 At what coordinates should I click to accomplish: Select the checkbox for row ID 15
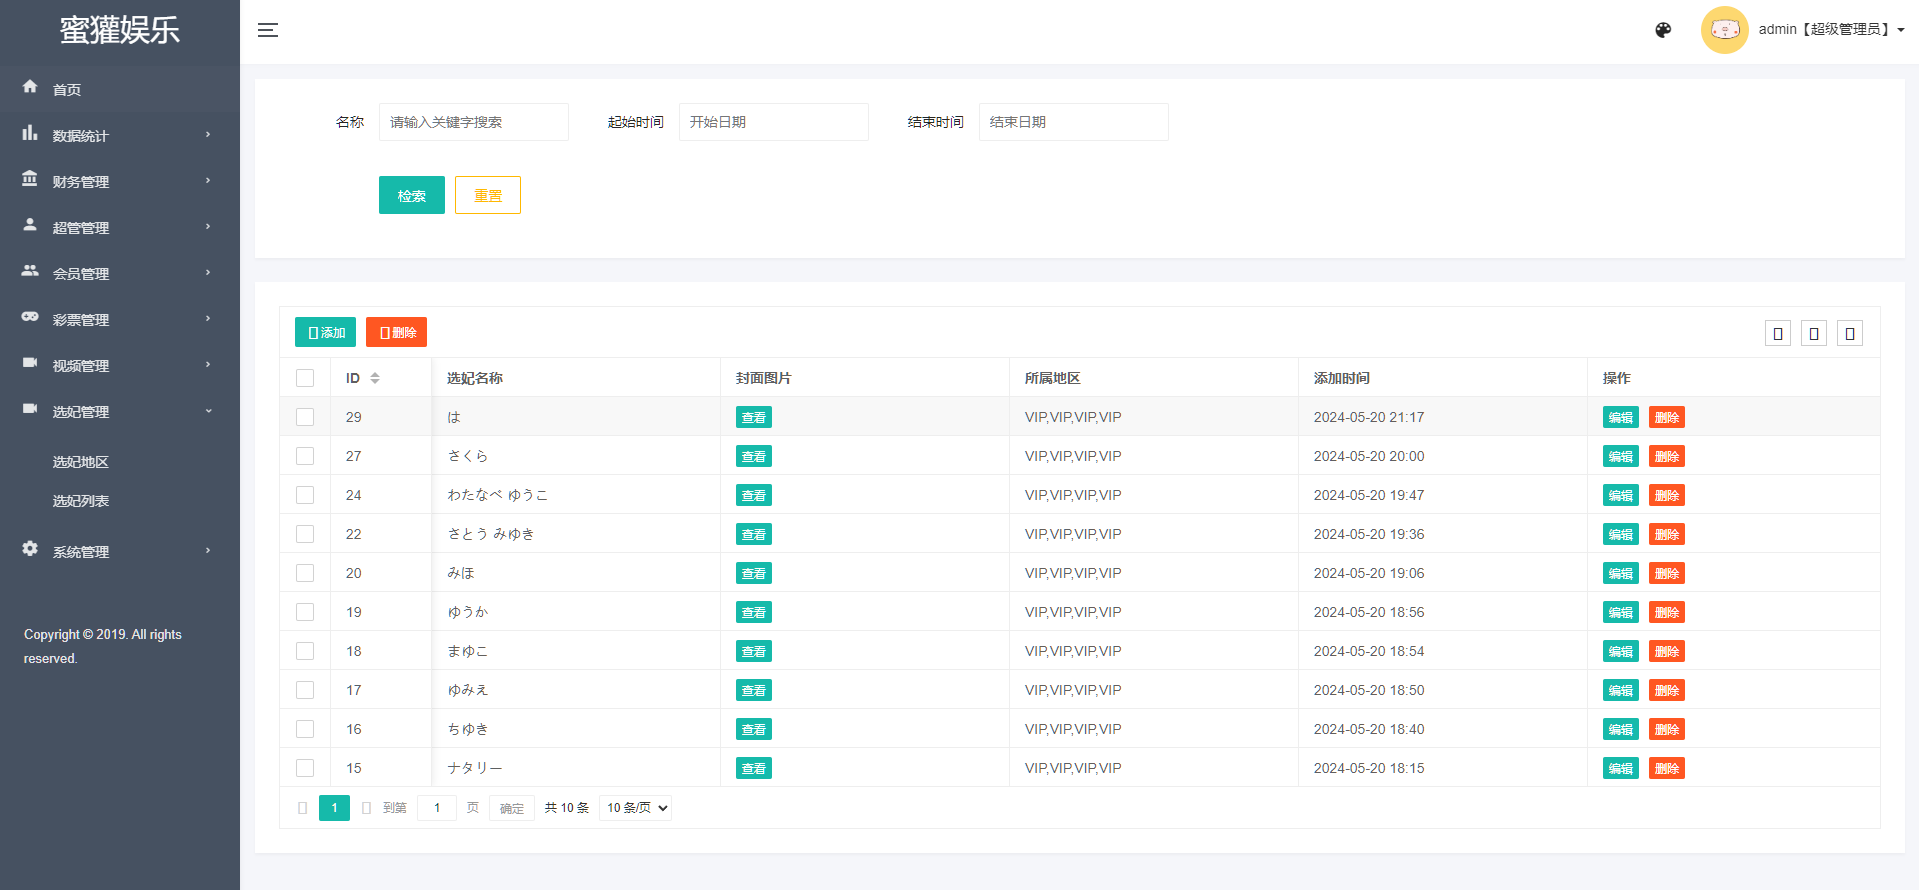pos(305,768)
